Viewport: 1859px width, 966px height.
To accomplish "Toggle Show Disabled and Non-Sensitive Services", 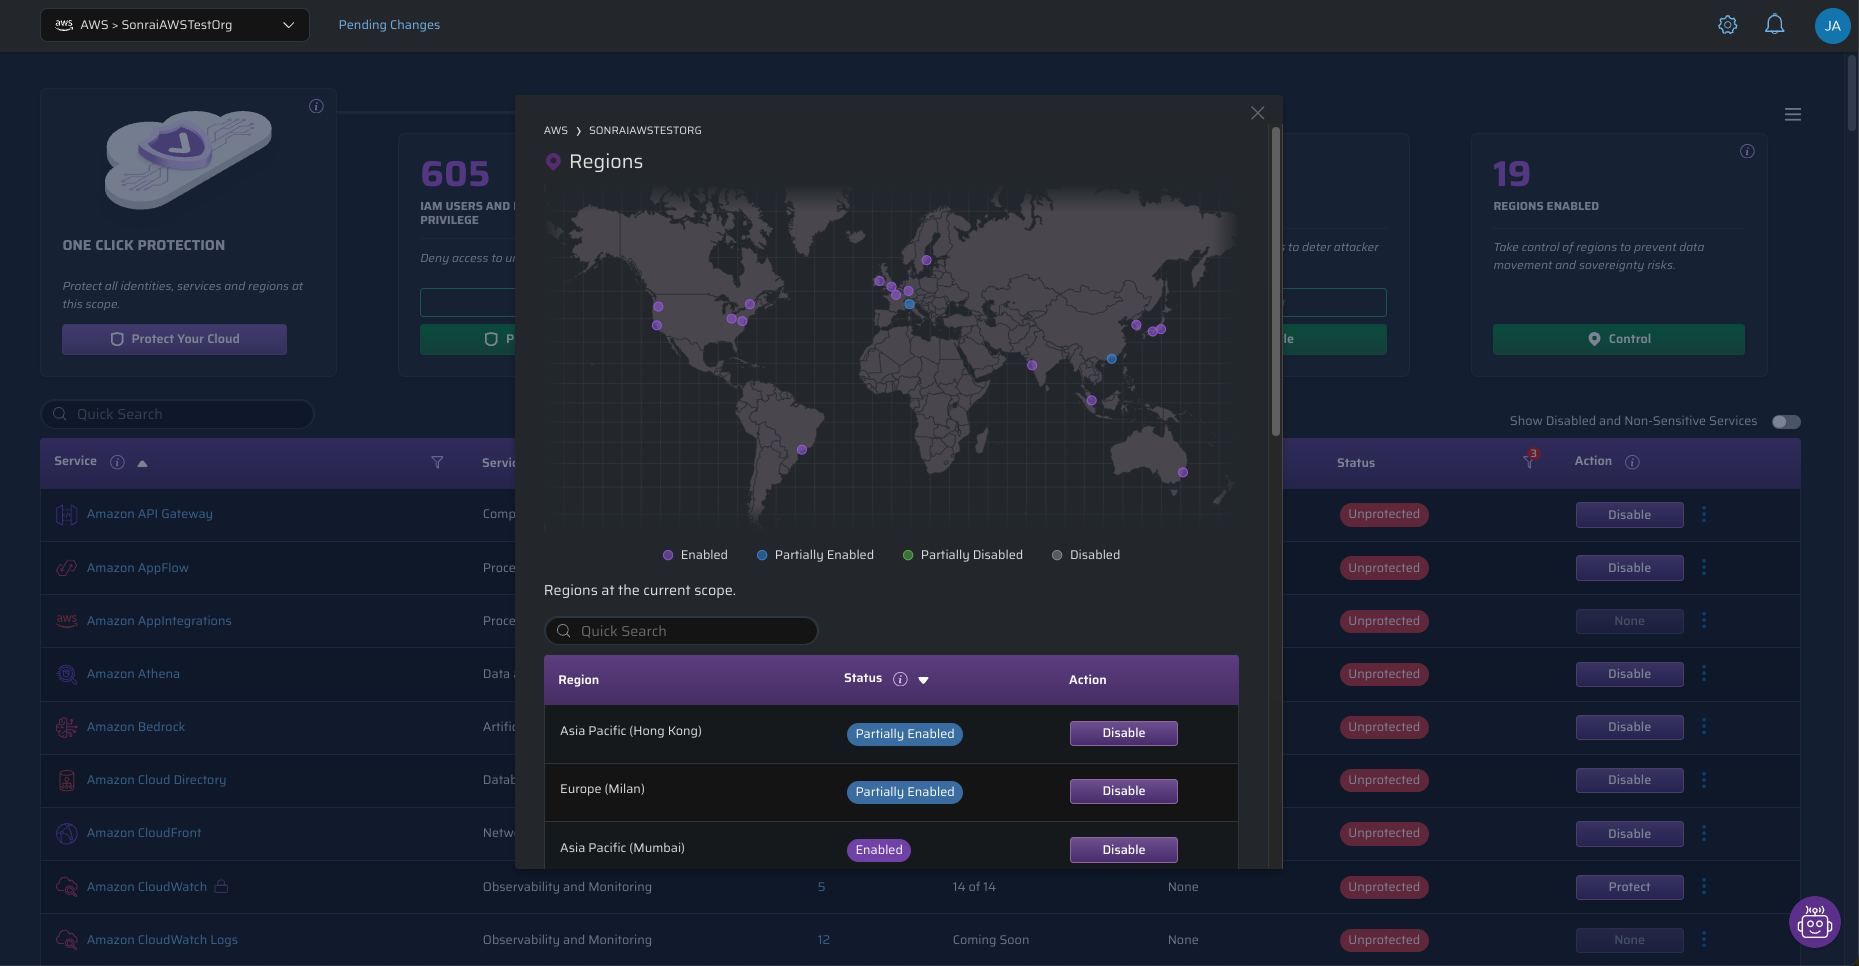I will coord(1786,421).
